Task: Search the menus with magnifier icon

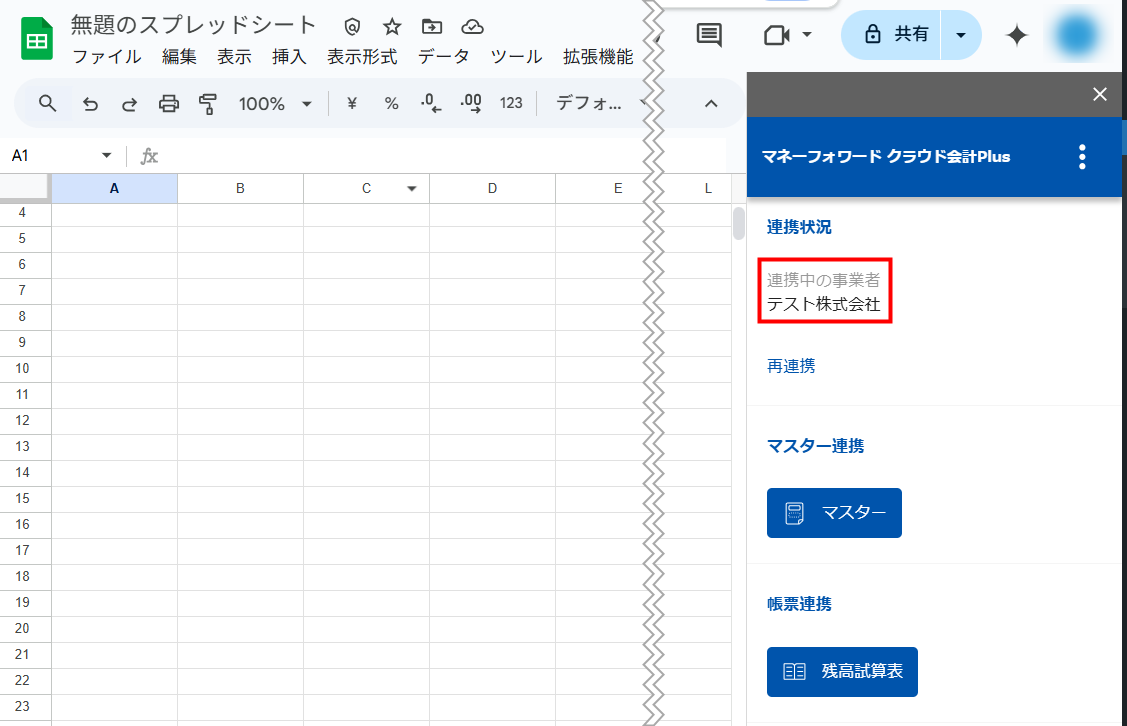Action: 47,104
